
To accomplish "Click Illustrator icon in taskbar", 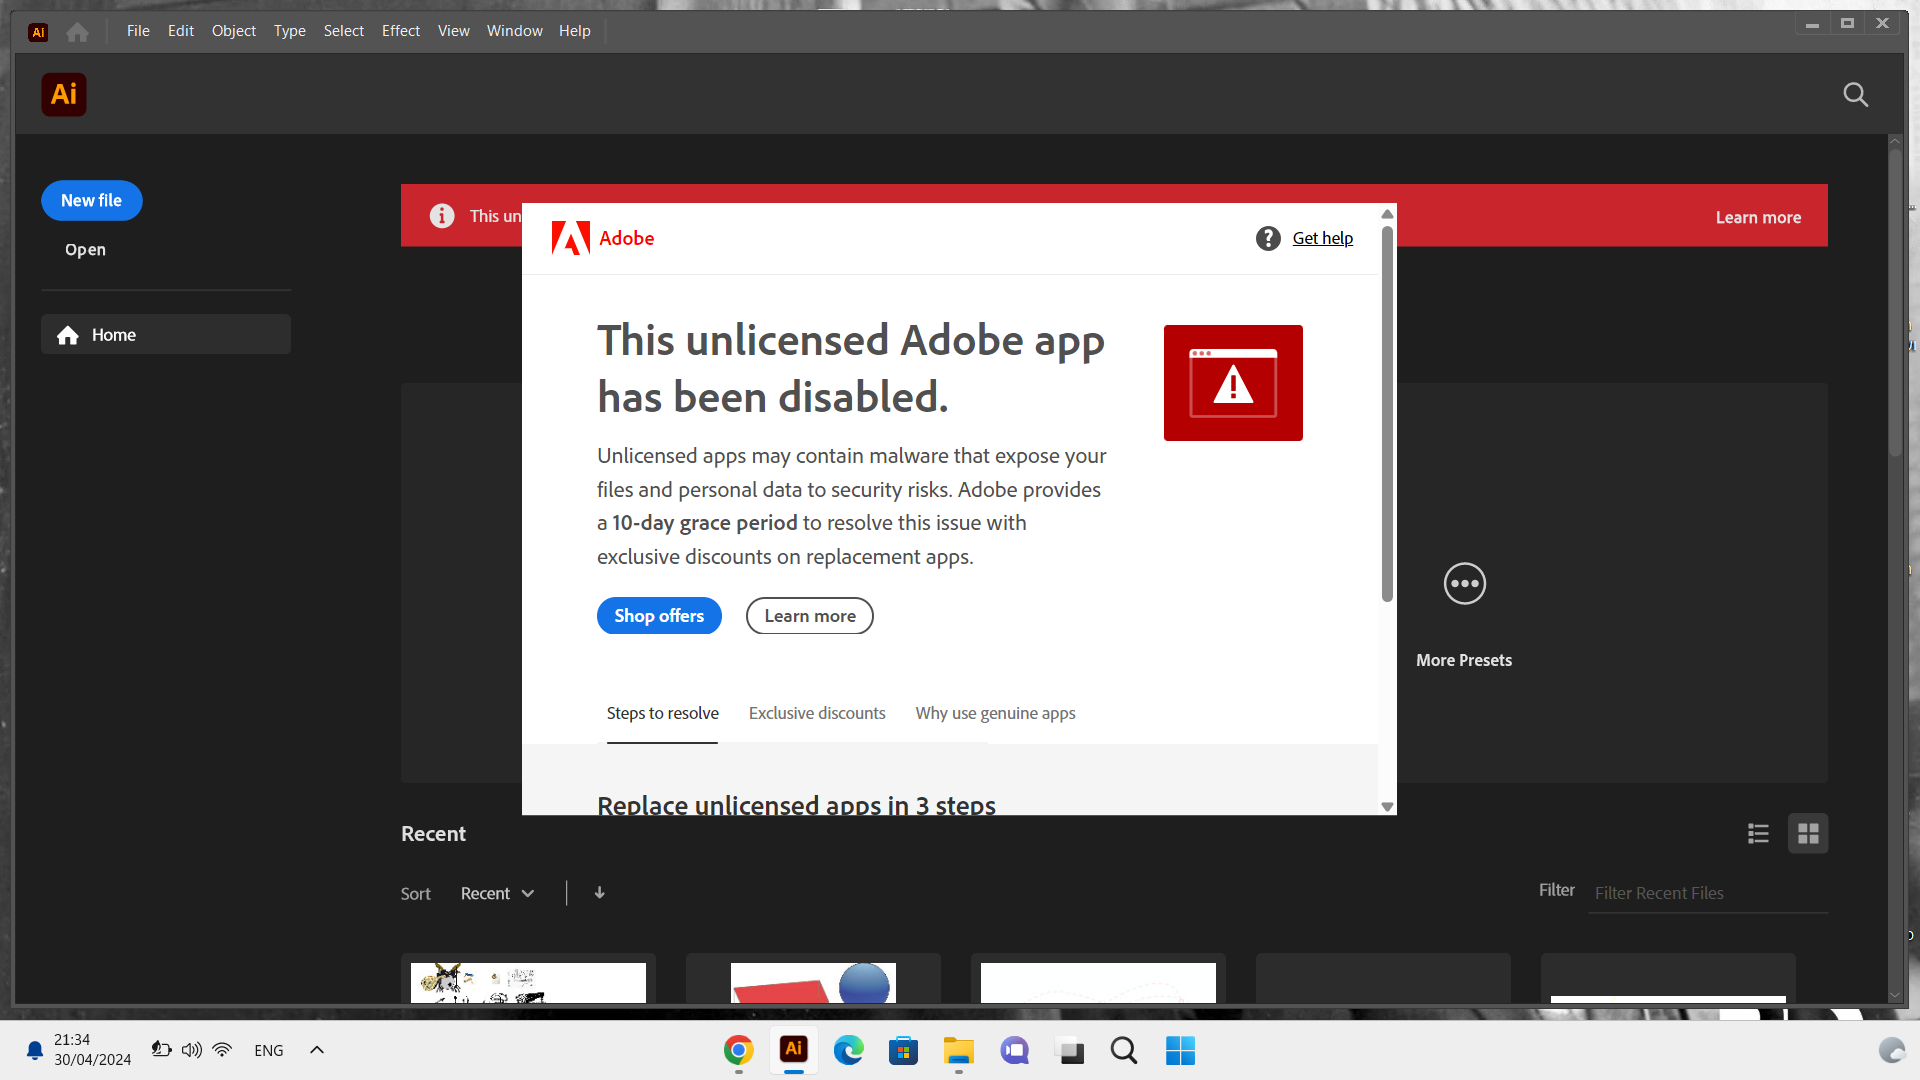I will pos(794,1049).
